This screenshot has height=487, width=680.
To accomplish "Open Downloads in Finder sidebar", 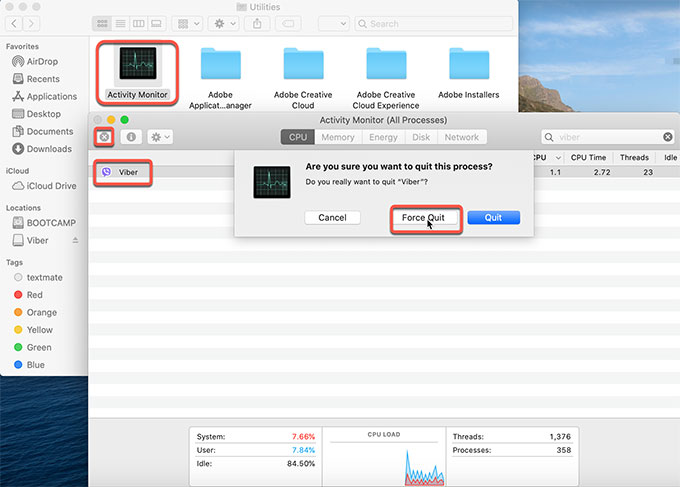I will pyautogui.click(x=49, y=149).
